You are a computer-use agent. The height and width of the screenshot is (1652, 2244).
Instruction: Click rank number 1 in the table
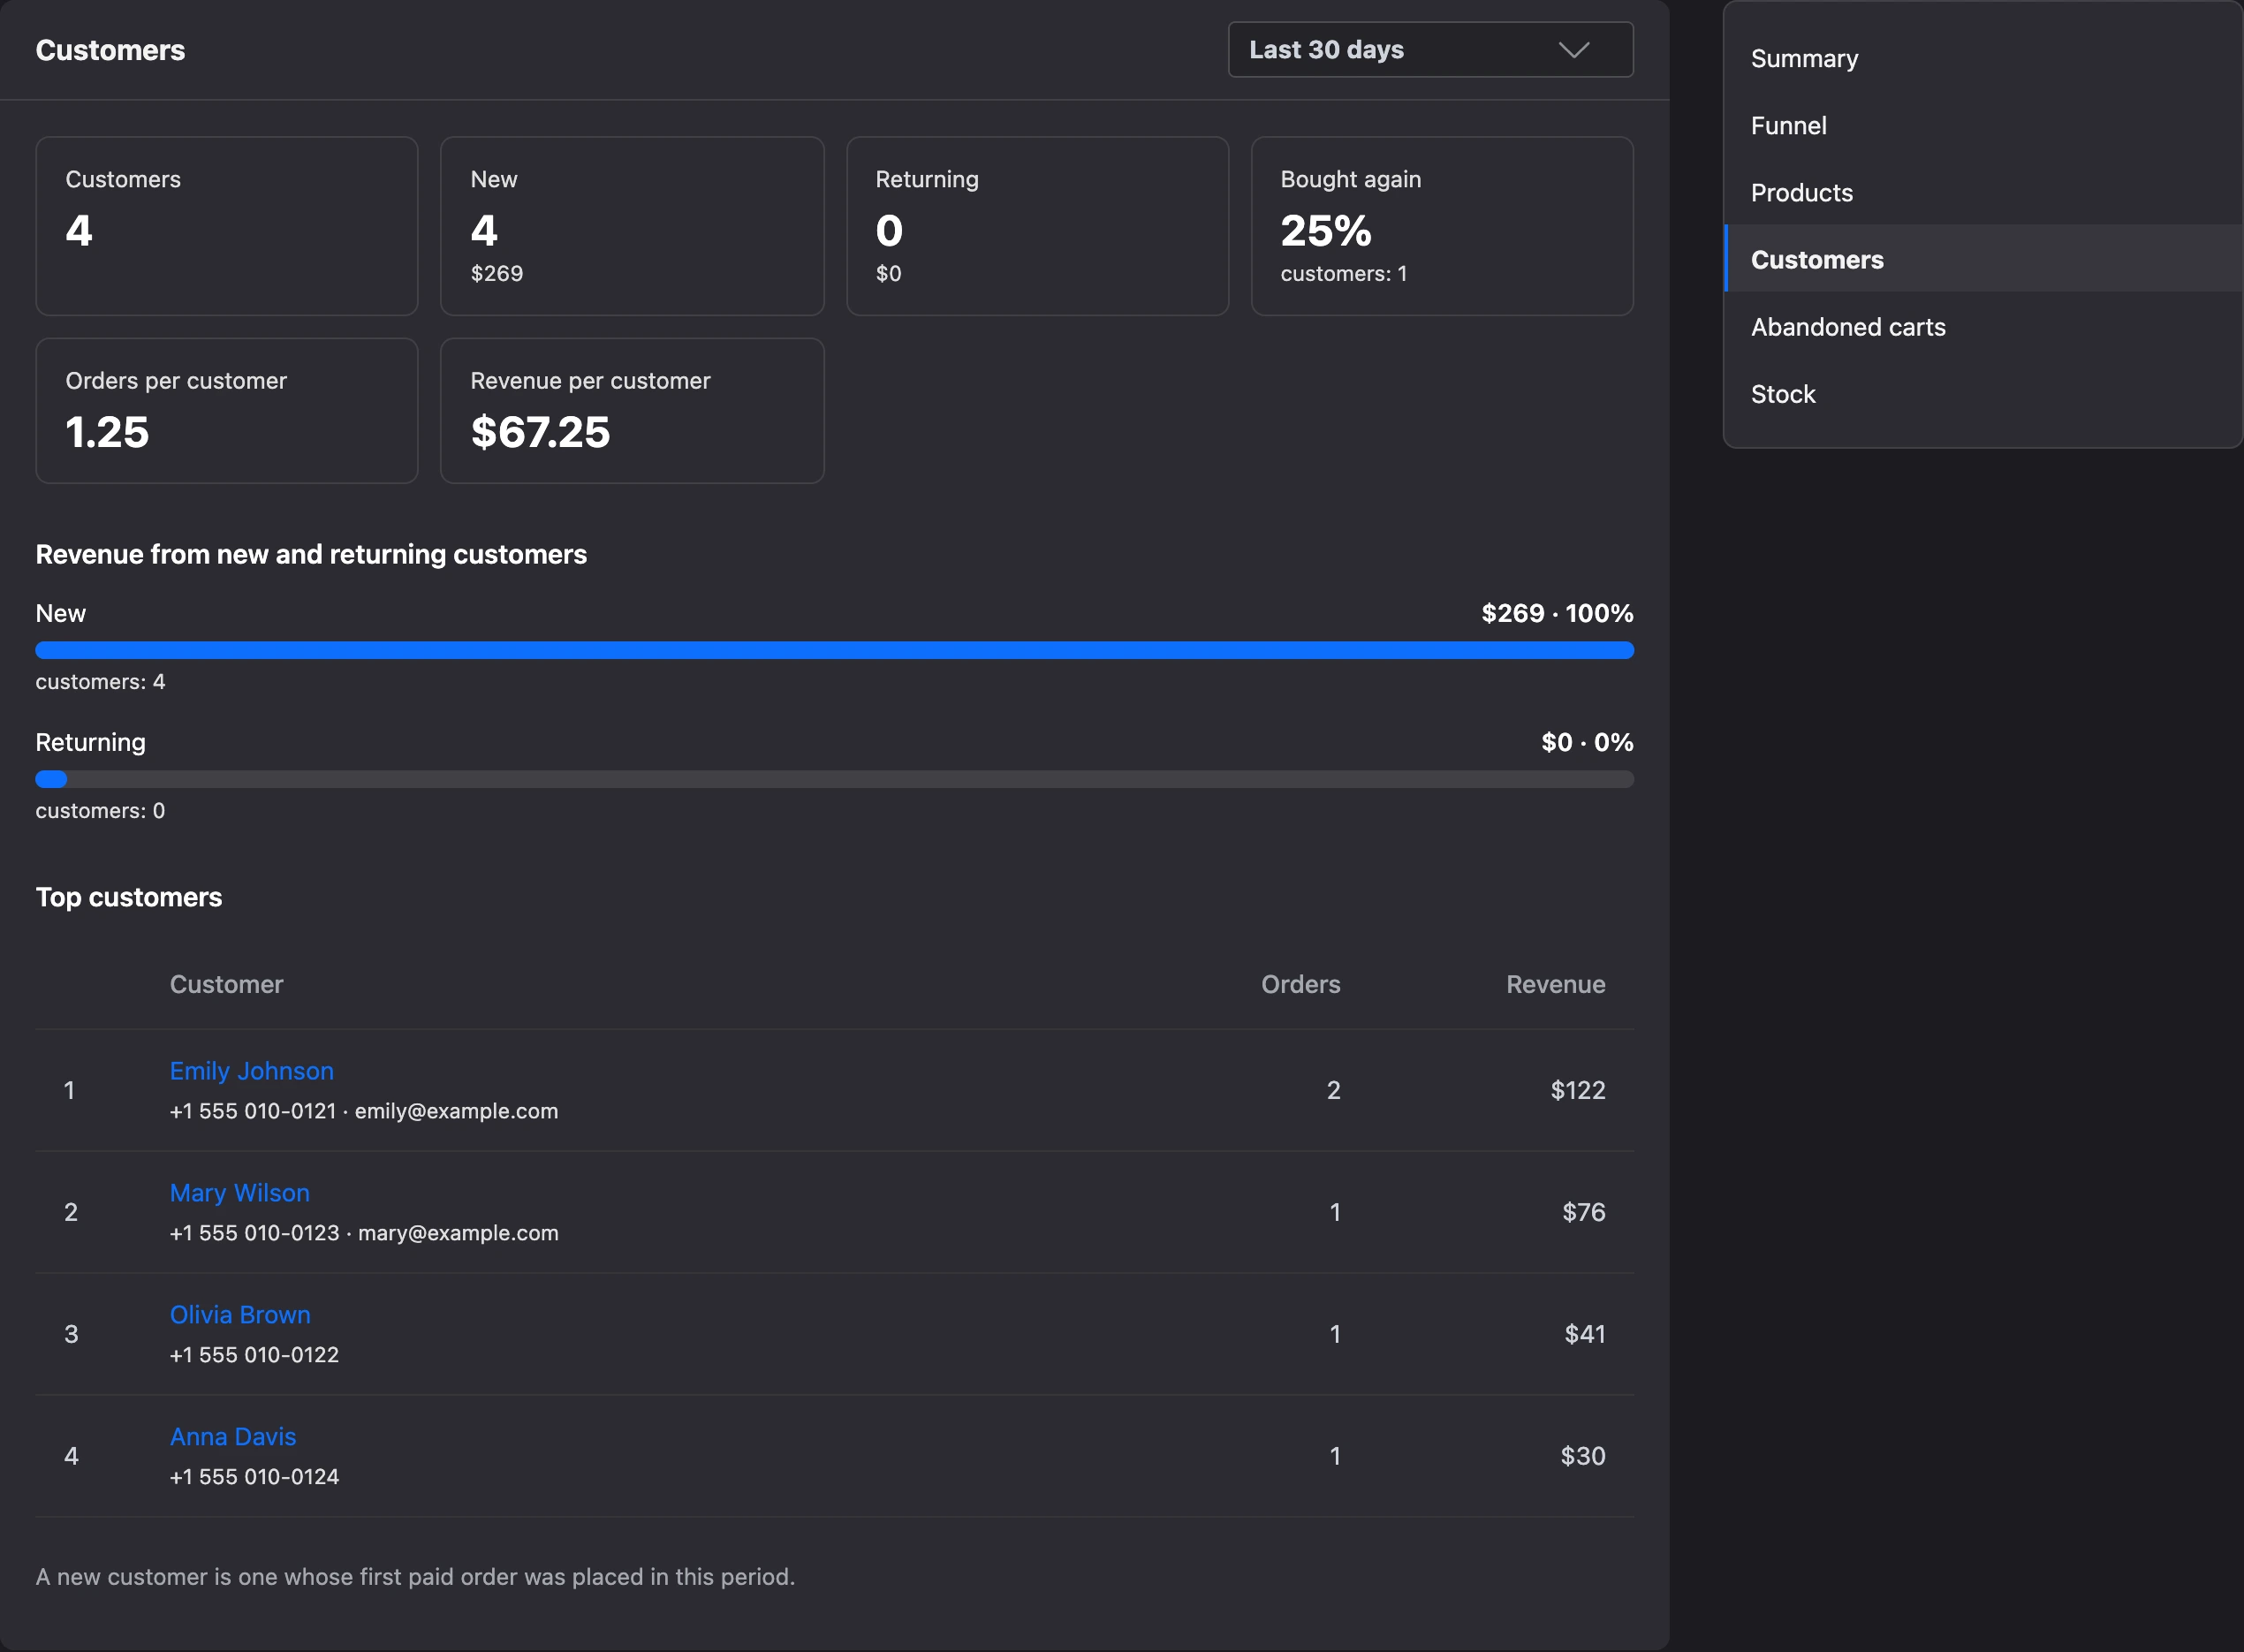[69, 1091]
